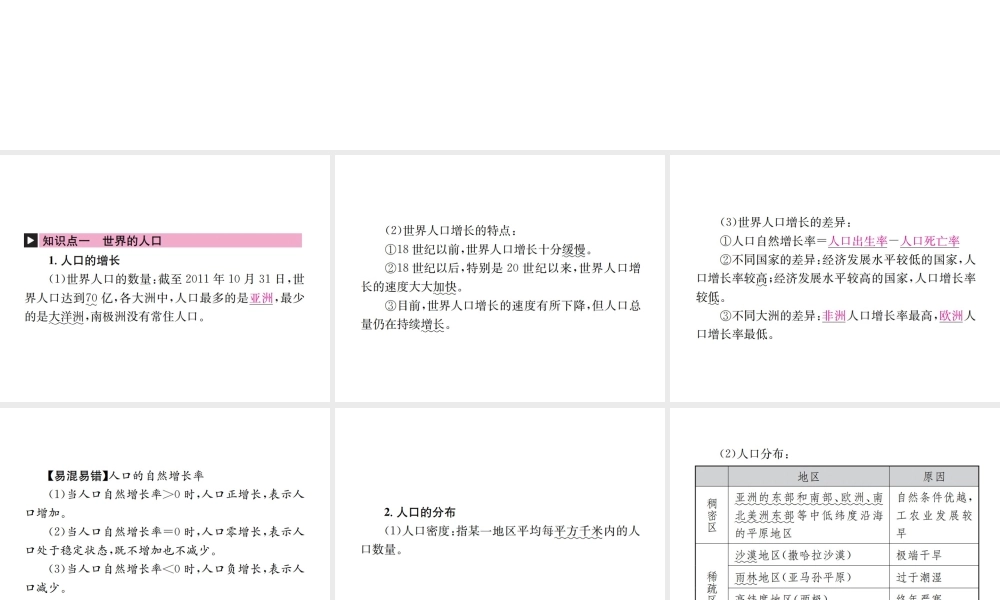Click the pink answer word 欧洲
The image size is (1000, 600).
click(951, 316)
